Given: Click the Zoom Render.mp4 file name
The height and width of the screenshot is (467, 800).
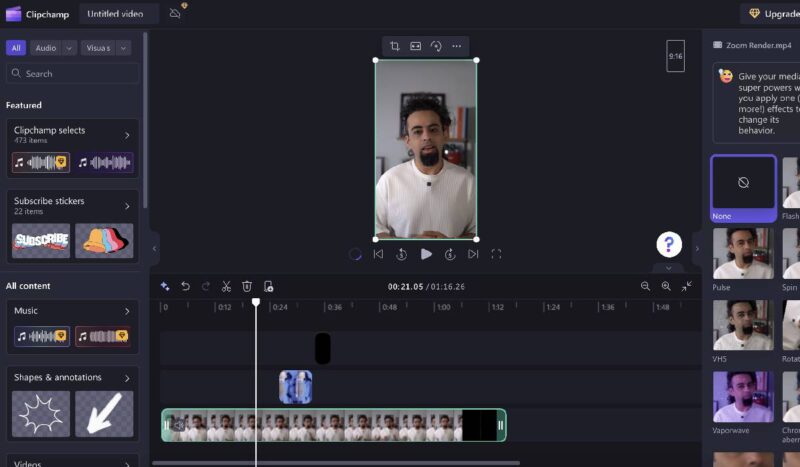Looking at the screenshot, I should tap(759, 45).
